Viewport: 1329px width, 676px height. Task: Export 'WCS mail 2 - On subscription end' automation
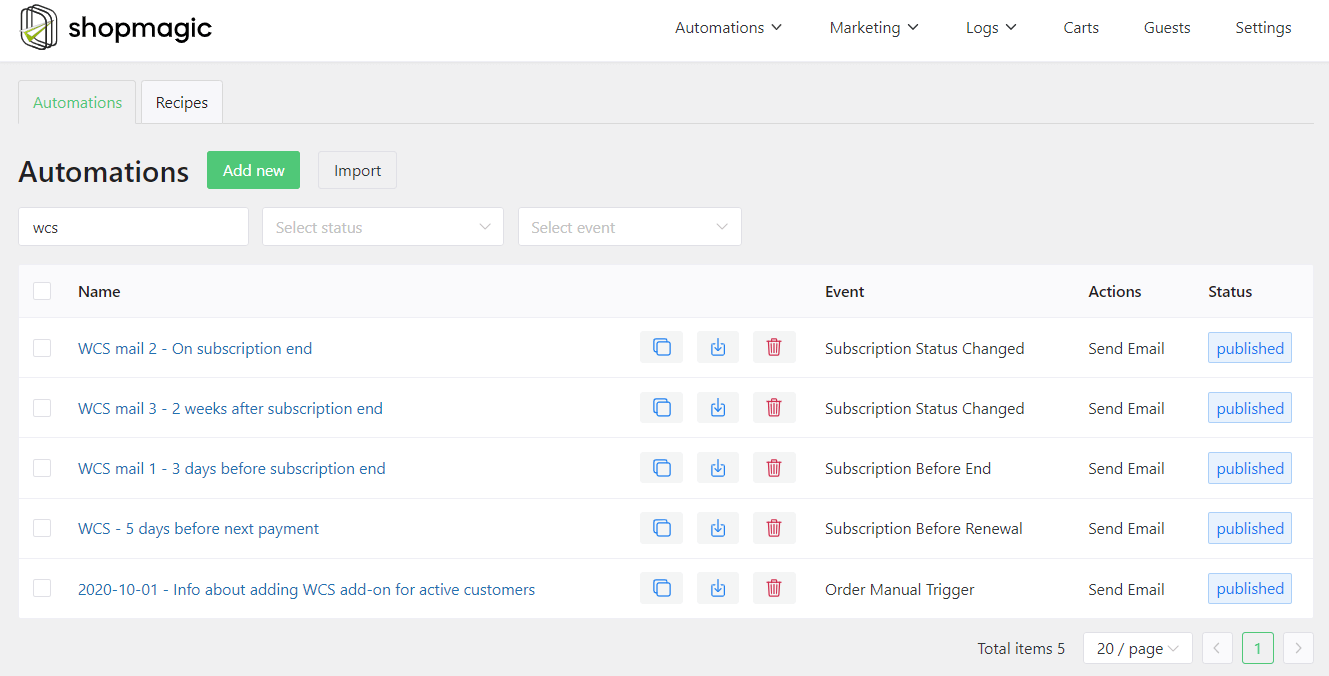(x=718, y=348)
